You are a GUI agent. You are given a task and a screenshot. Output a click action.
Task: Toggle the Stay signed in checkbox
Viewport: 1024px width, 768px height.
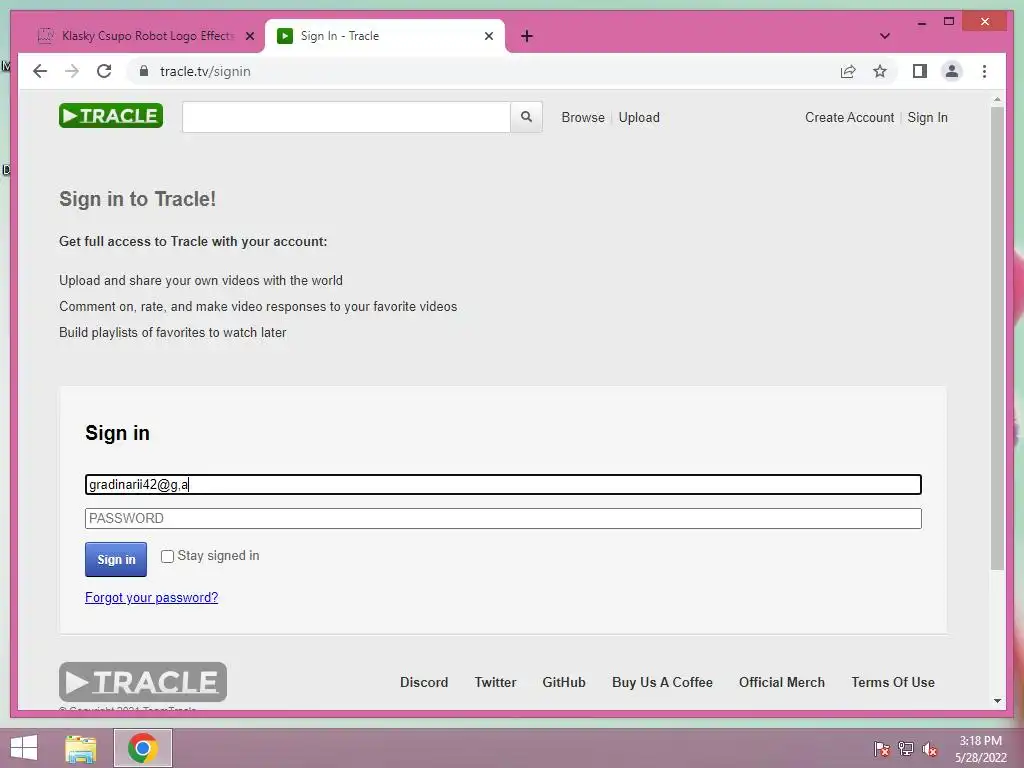(167, 556)
